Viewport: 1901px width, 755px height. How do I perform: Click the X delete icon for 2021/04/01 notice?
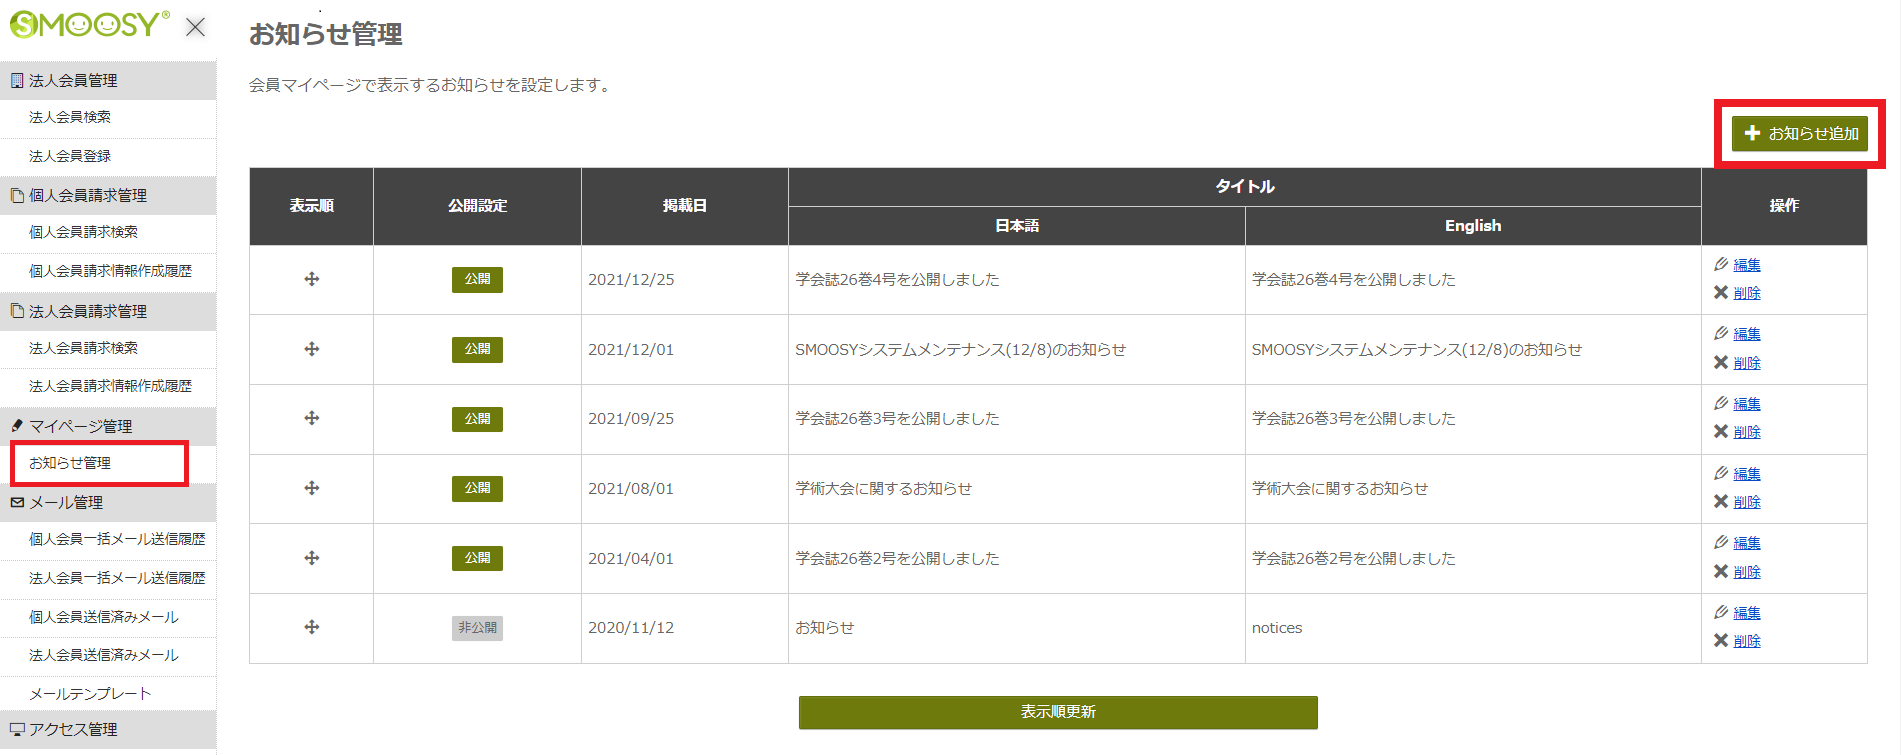pos(1721,572)
